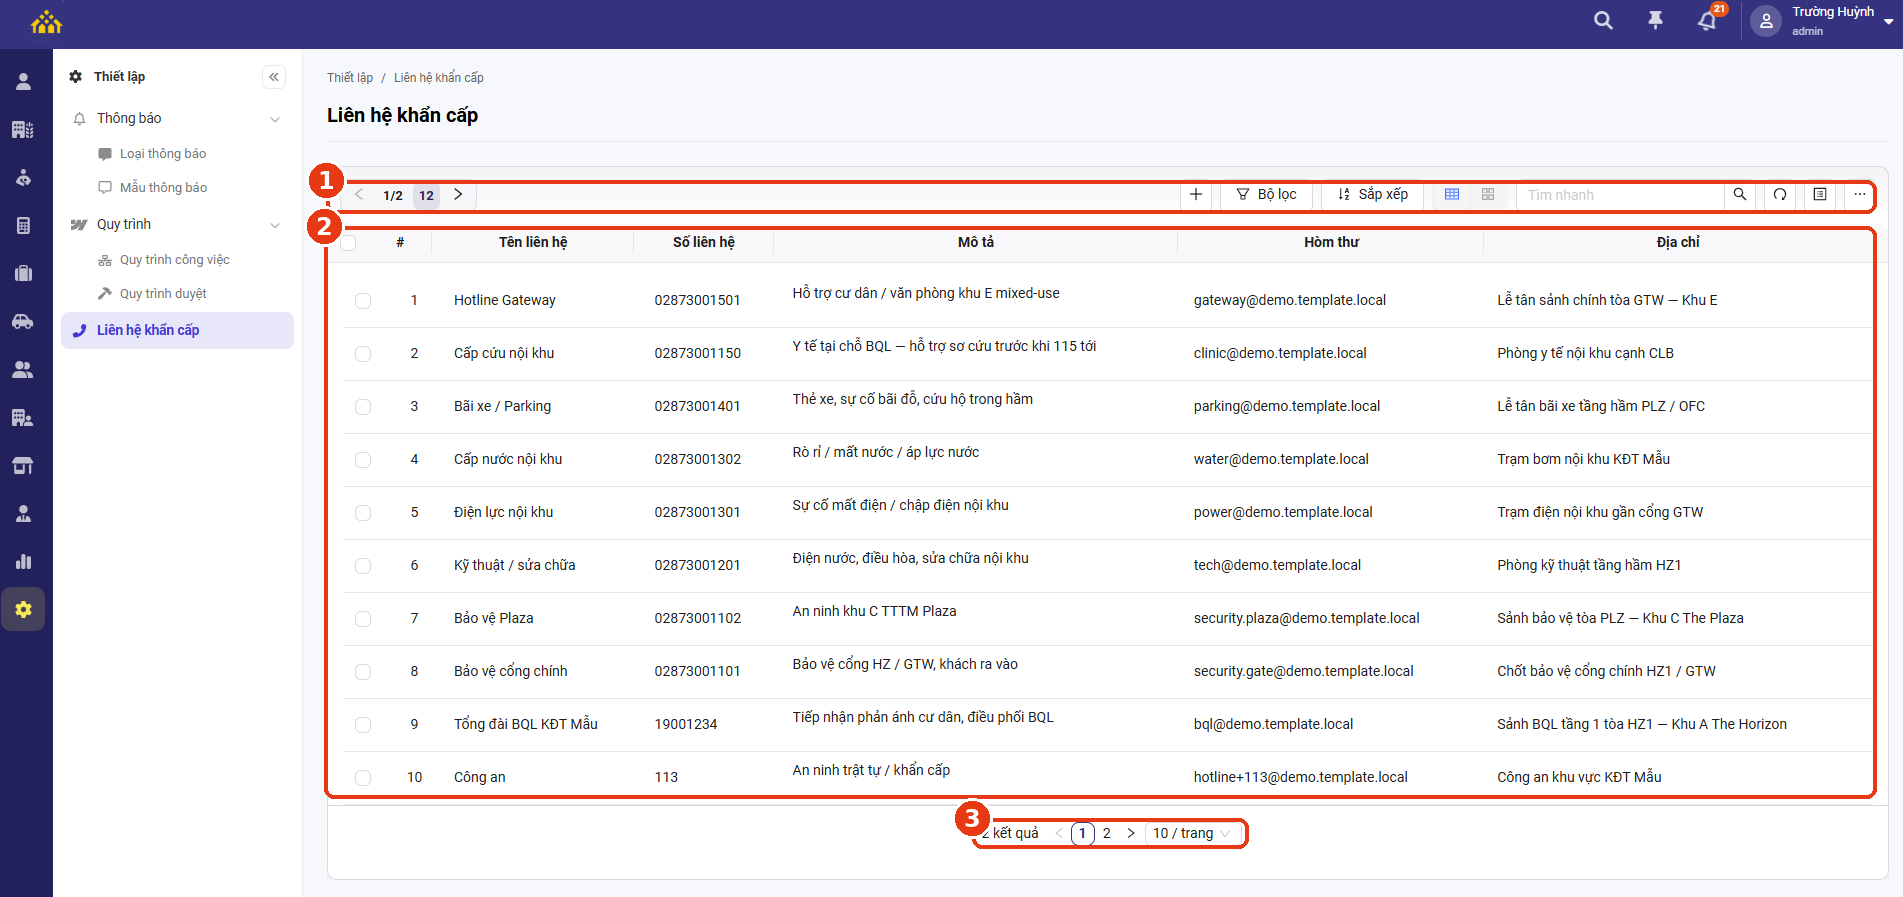
Task: Collapse the Thiết lập sidebar panel
Action: tap(274, 77)
